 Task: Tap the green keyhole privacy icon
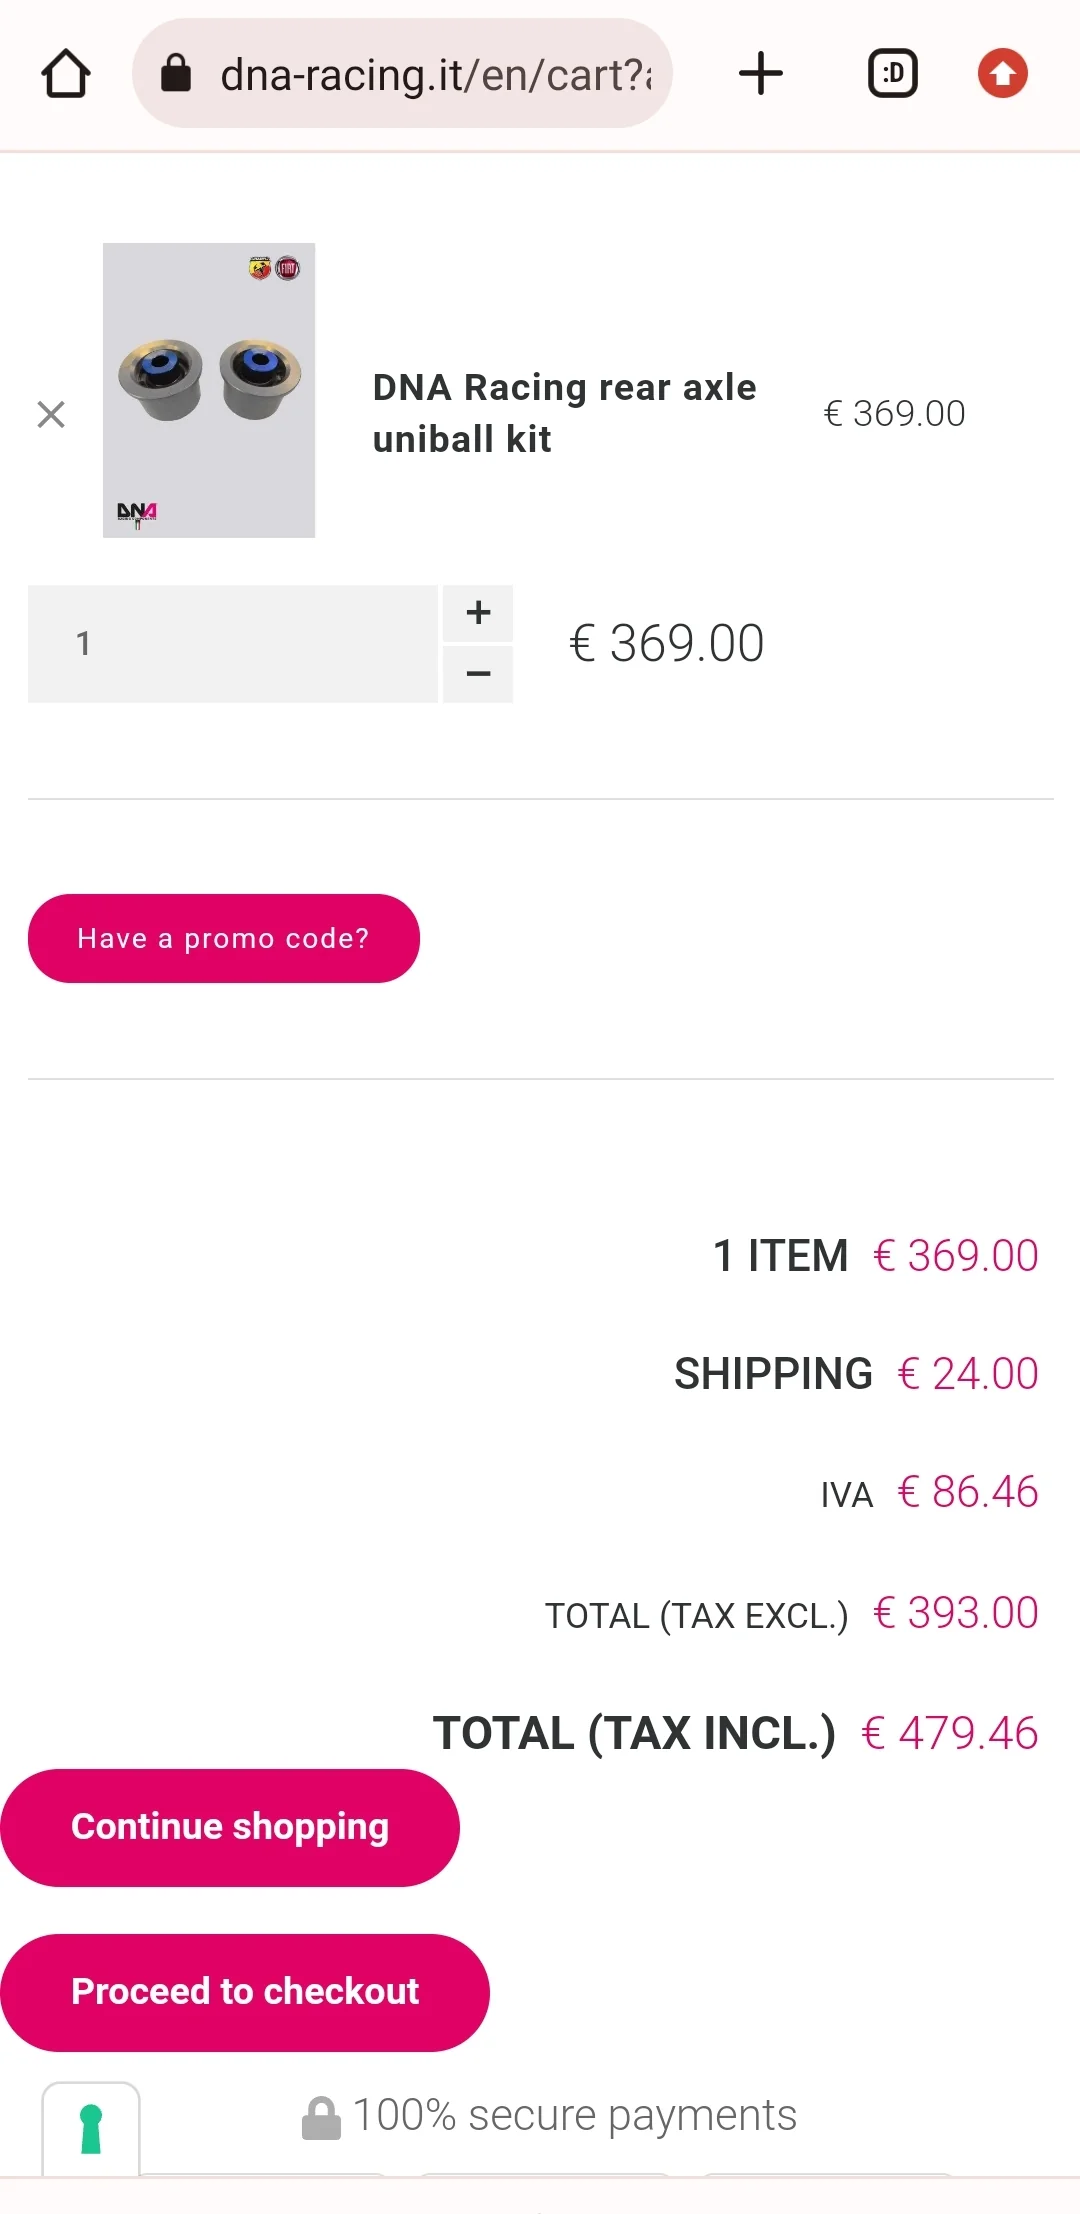click(91, 2128)
